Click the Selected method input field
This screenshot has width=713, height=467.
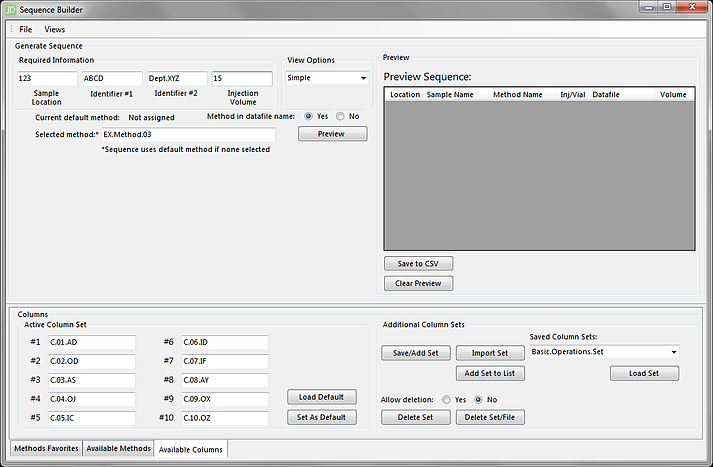tap(188, 135)
